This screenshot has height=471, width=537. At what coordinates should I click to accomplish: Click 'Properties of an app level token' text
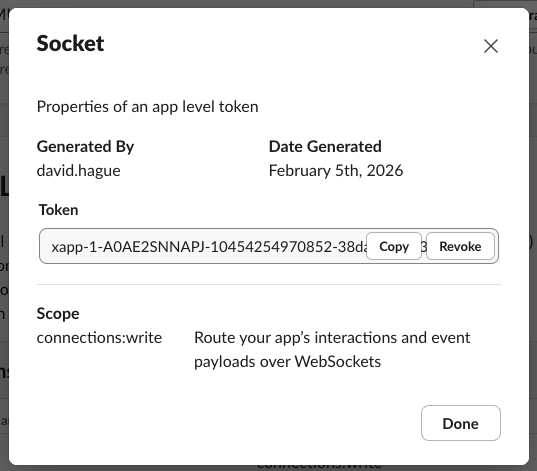point(148,107)
